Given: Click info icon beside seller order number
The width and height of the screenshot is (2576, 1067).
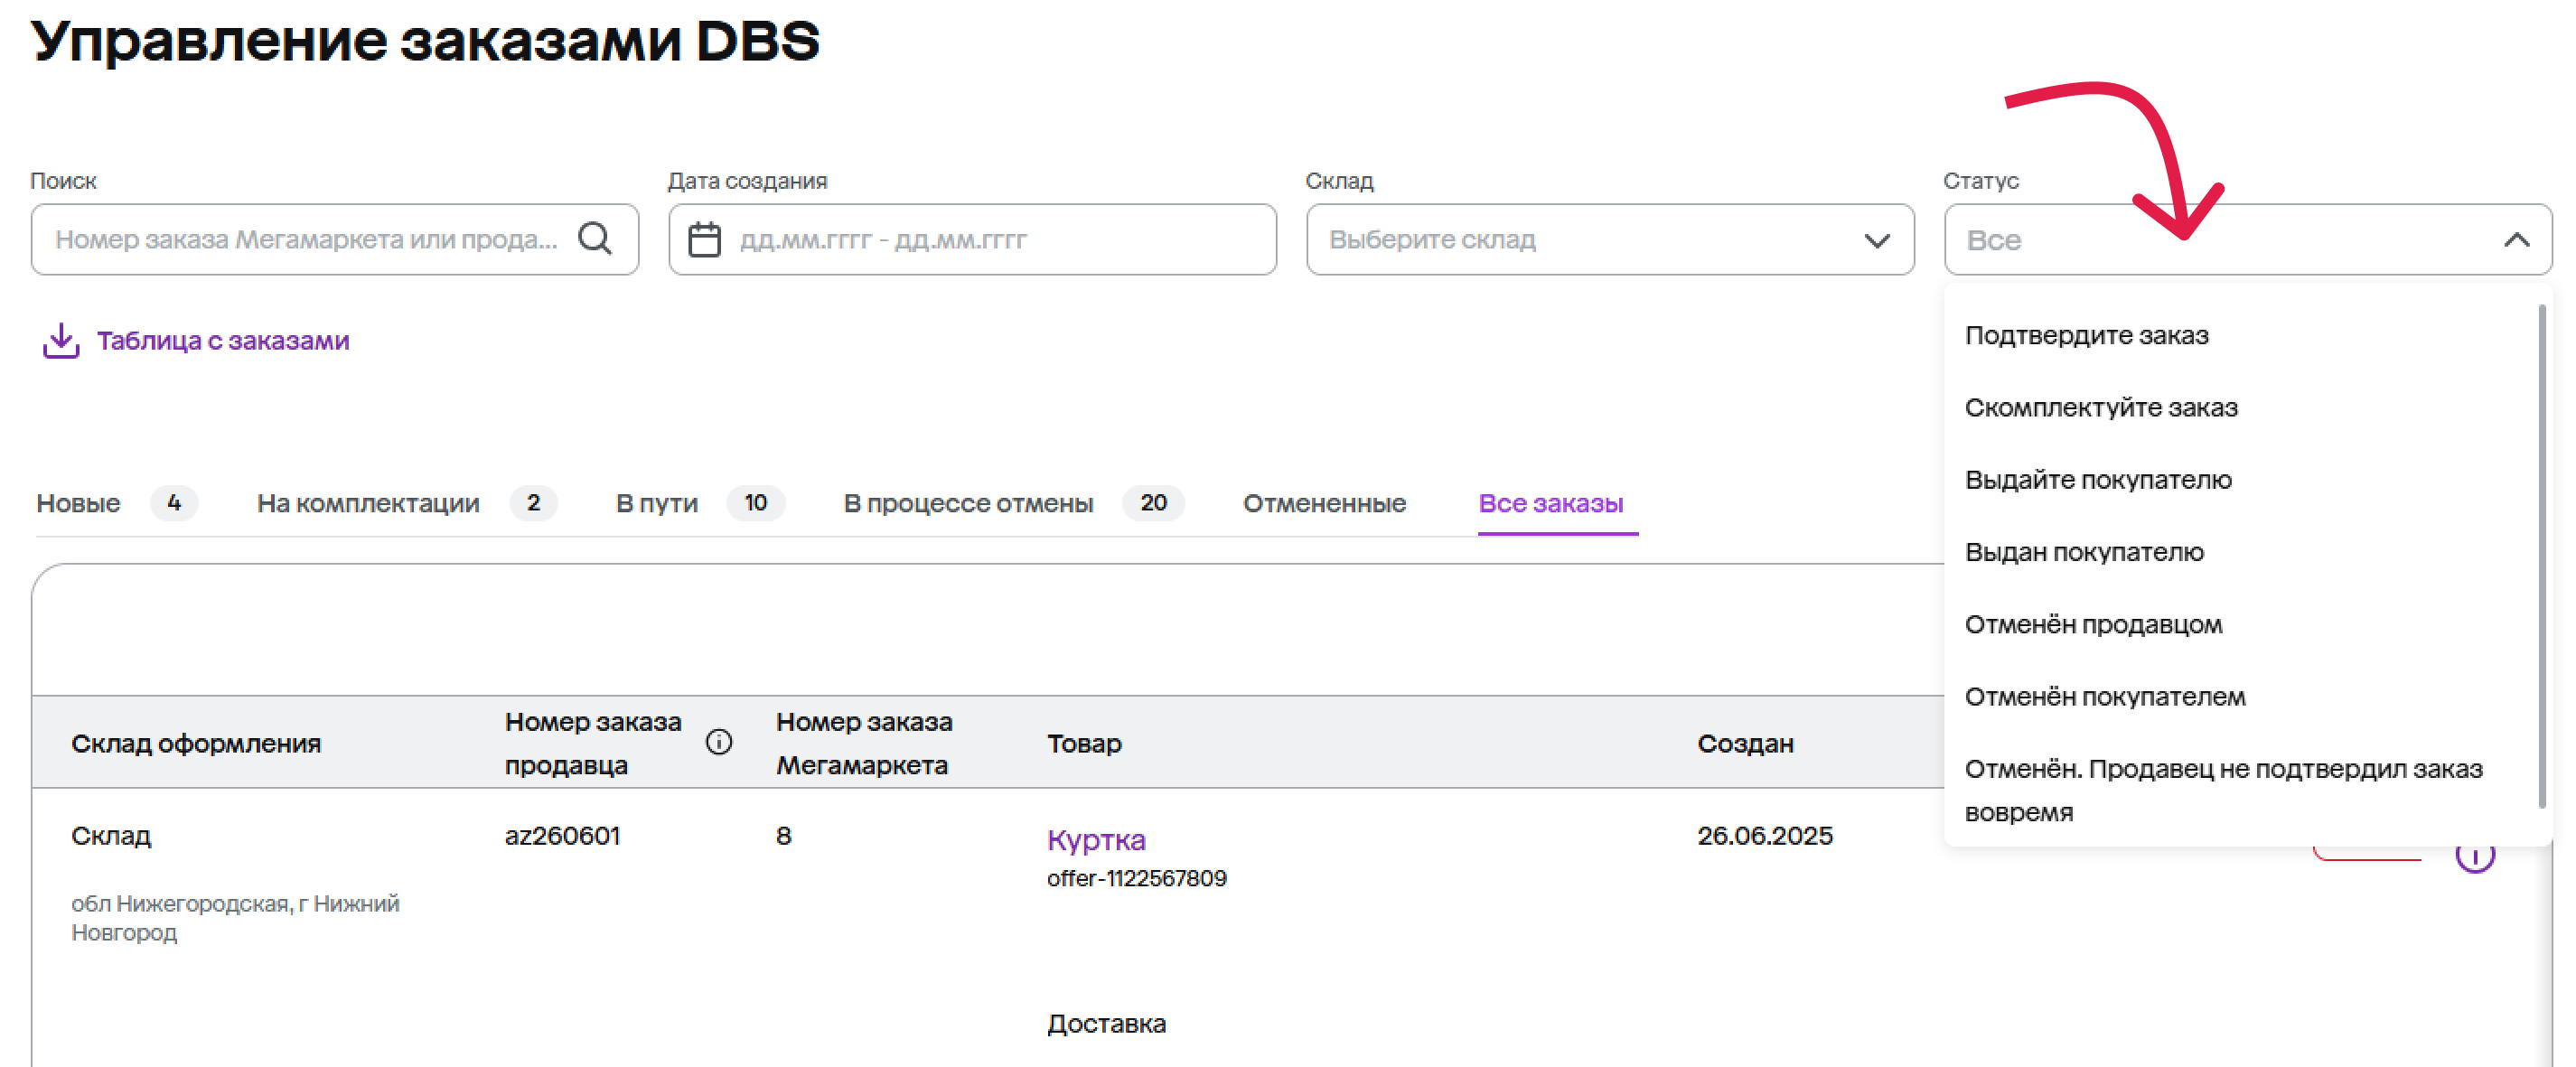Looking at the screenshot, I should coord(718,742).
